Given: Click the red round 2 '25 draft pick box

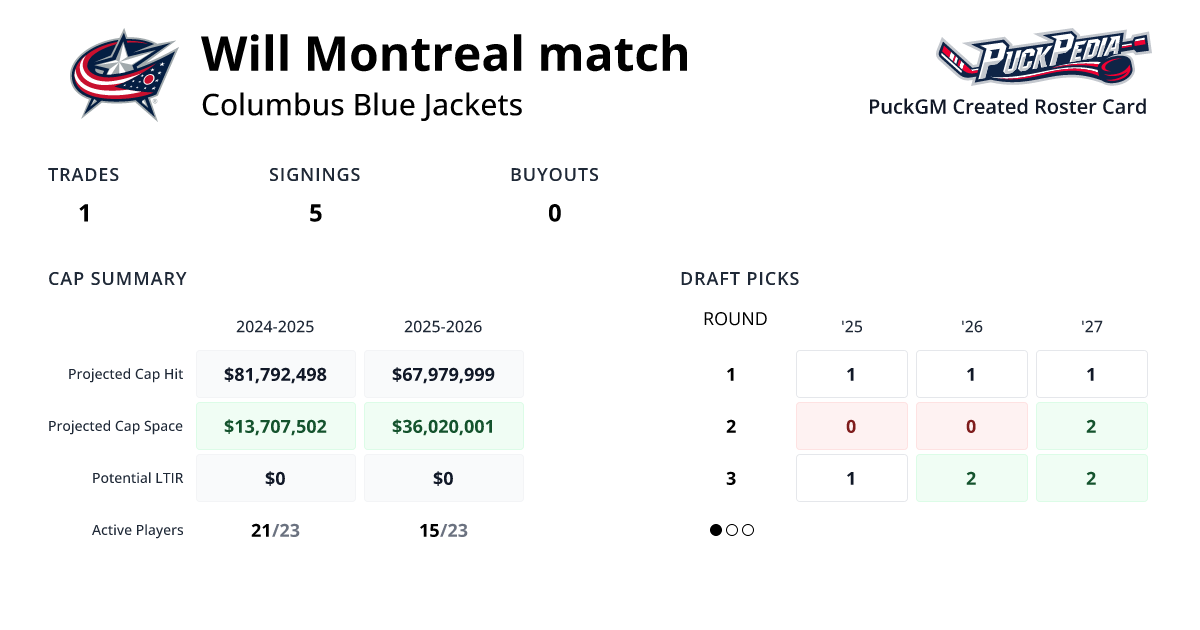Looking at the screenshot, I should click(x=852, y=426).
